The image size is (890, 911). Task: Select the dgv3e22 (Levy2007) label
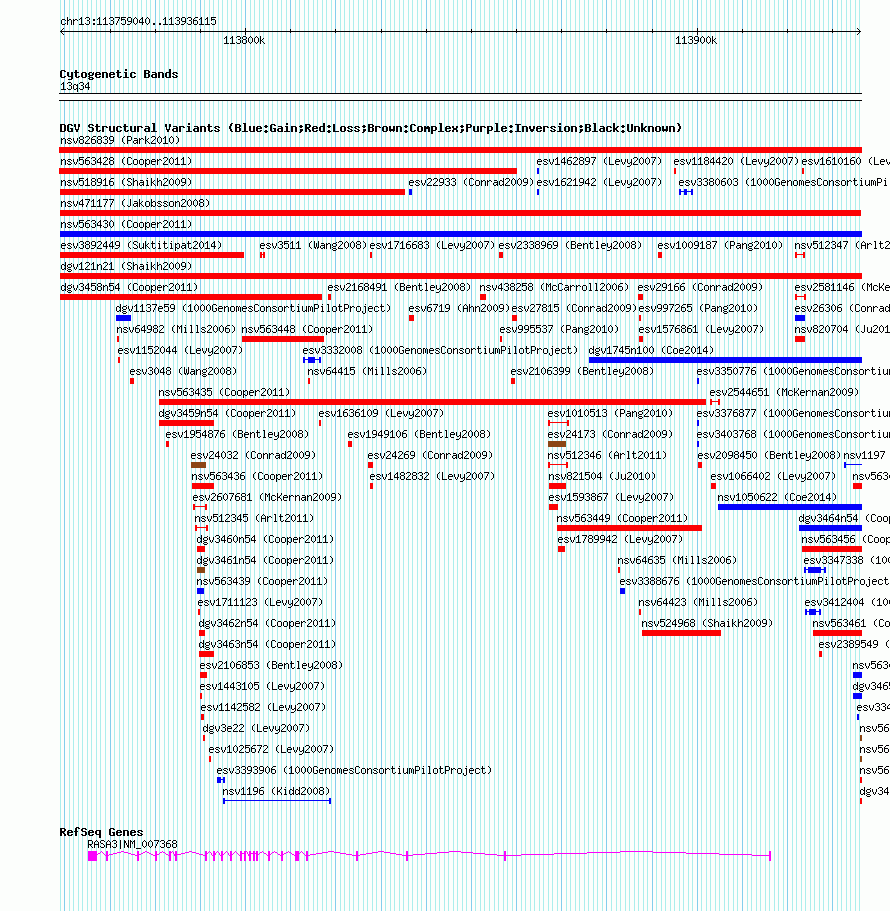coord(256,727)
